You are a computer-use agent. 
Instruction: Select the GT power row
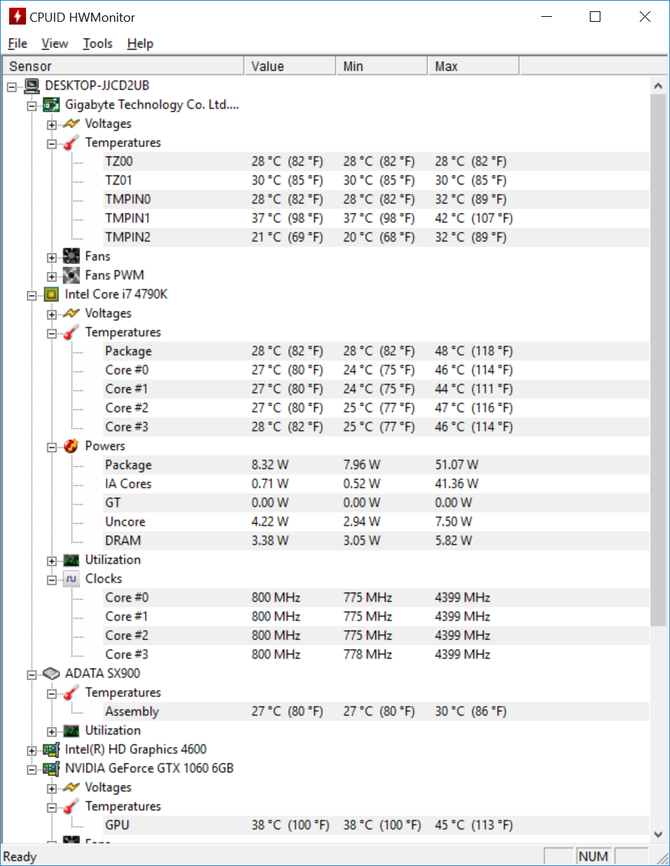click(376, 503)
